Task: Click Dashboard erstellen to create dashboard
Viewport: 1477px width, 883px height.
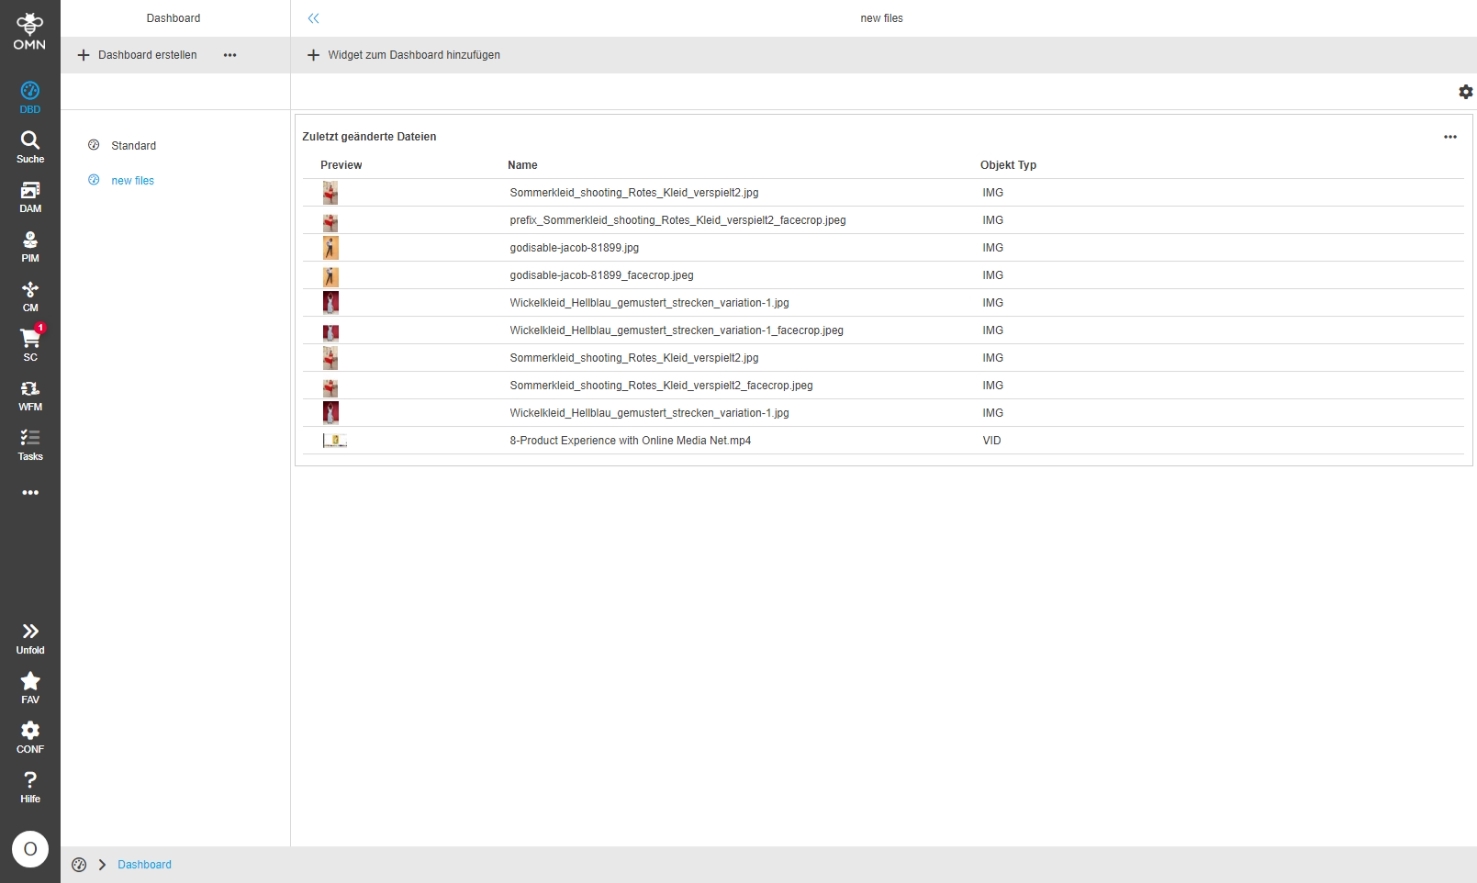Action: (x=137, y=55)
